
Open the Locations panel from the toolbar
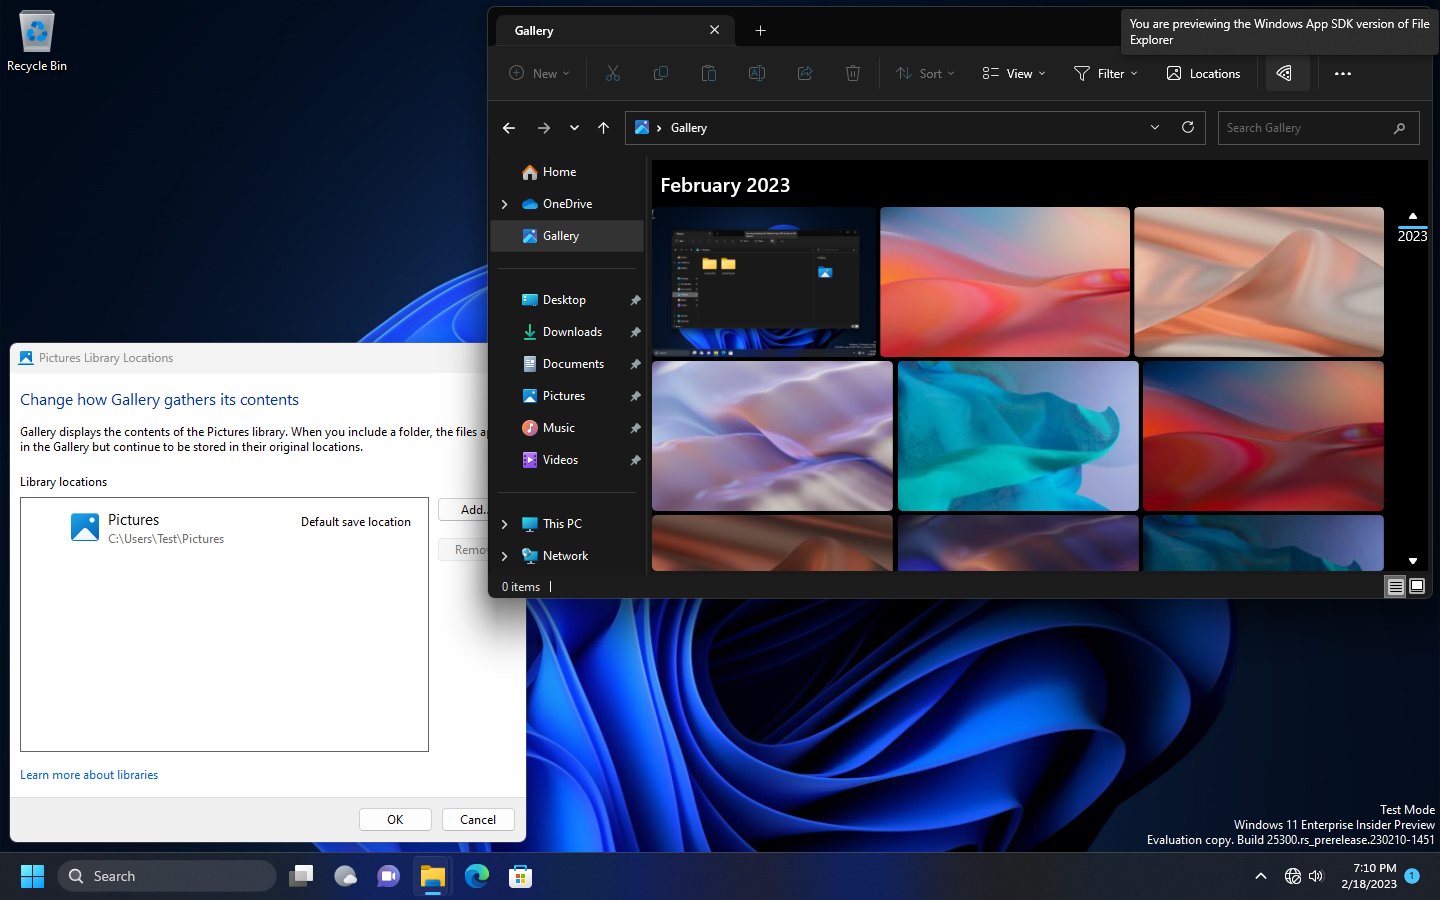pos(1203,73)
